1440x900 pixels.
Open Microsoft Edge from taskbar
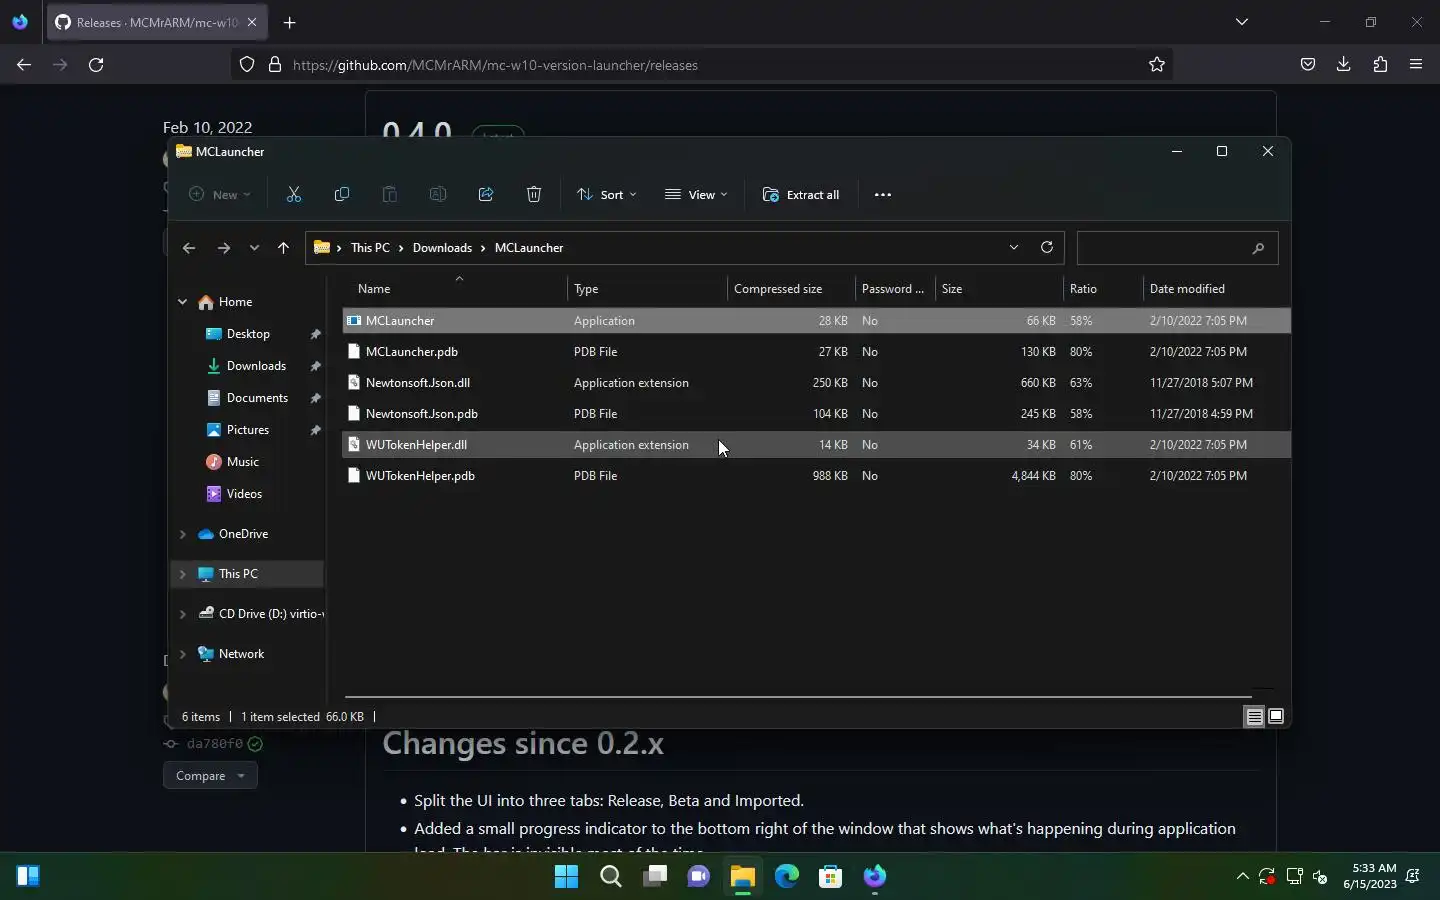click(786, 876)
